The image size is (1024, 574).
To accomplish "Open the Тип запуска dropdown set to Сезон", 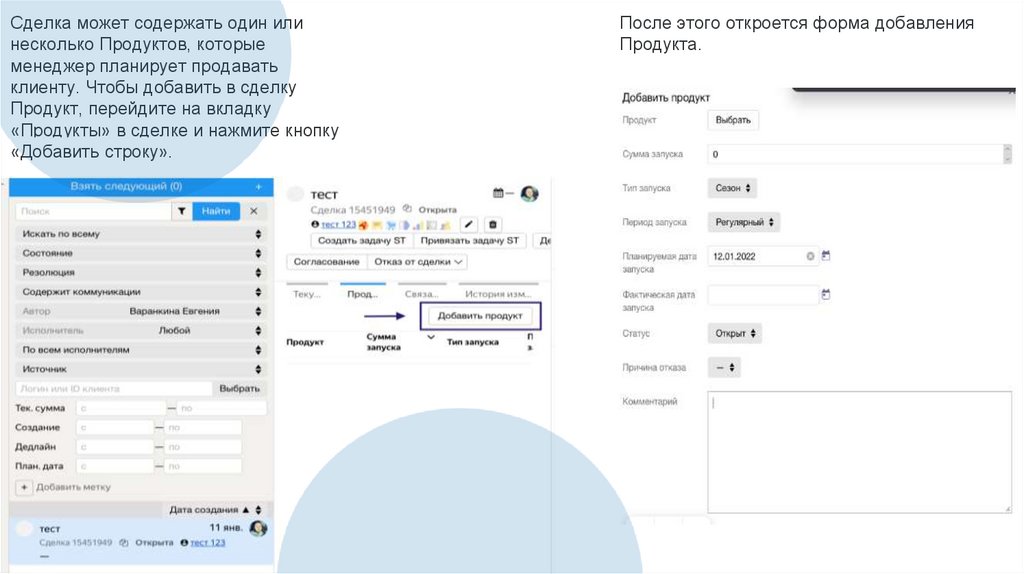I will point(732,188).
